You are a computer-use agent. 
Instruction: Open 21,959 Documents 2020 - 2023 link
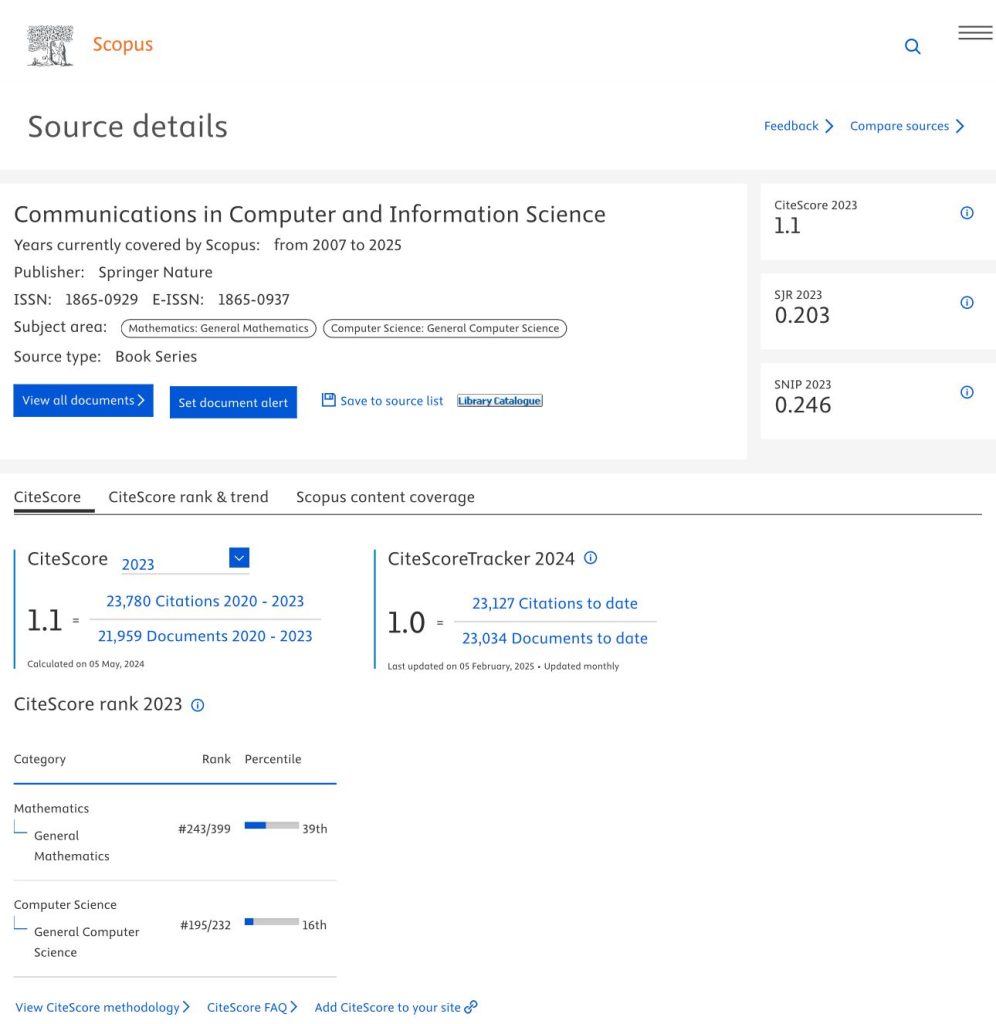tap(205, 636)
